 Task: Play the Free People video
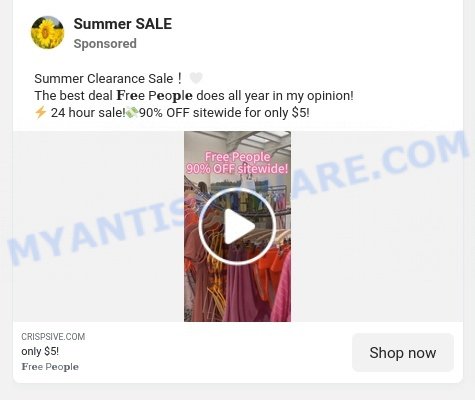tap(237, 226)
